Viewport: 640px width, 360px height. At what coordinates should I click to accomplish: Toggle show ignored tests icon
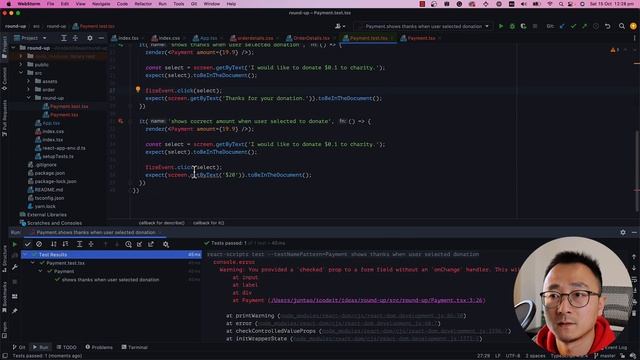39,244
